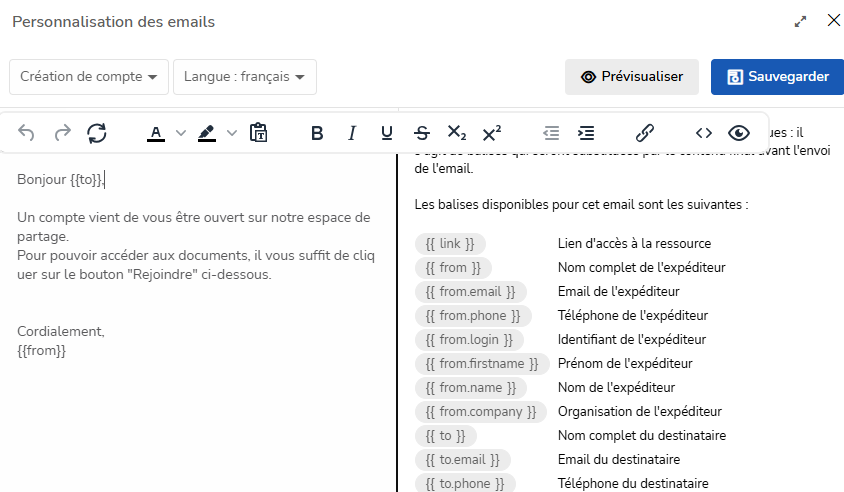
Task: Click the redo arrow icon
Action: coord(62,133)
